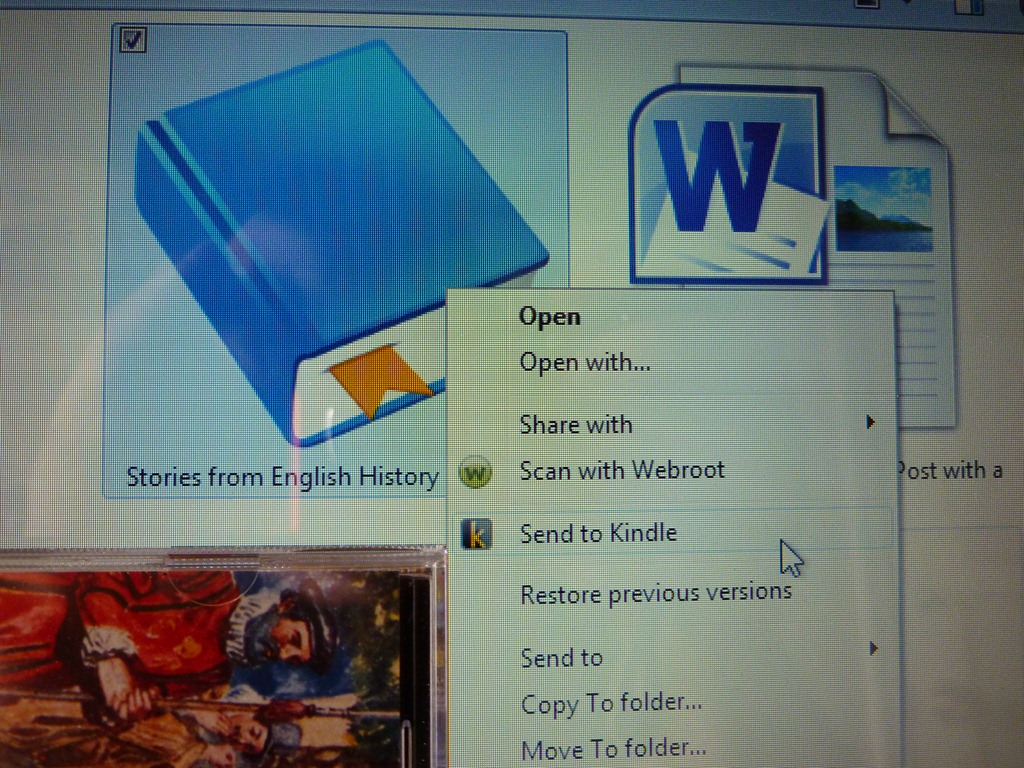1024x768 pixels.
Task: Select Open with... menu entry
Action: coord(585,362)
